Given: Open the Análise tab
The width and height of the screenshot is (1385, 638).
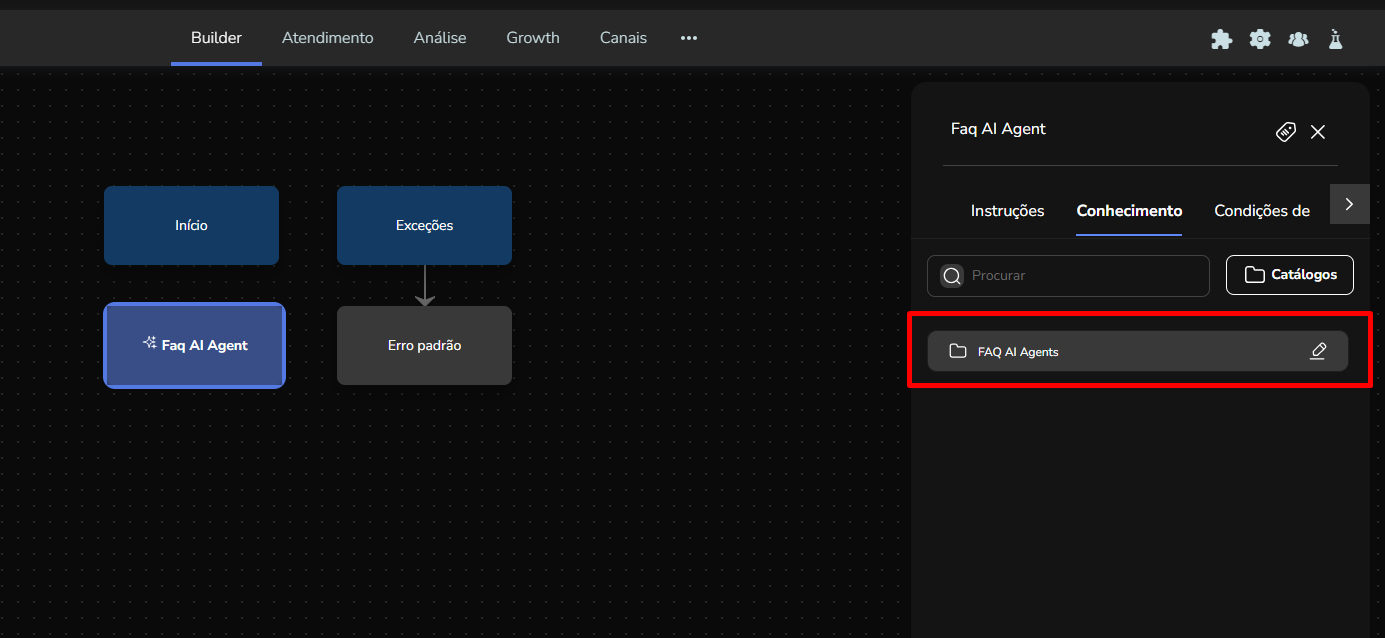Looking at the screenshot, I should click(x=440, y=38).
